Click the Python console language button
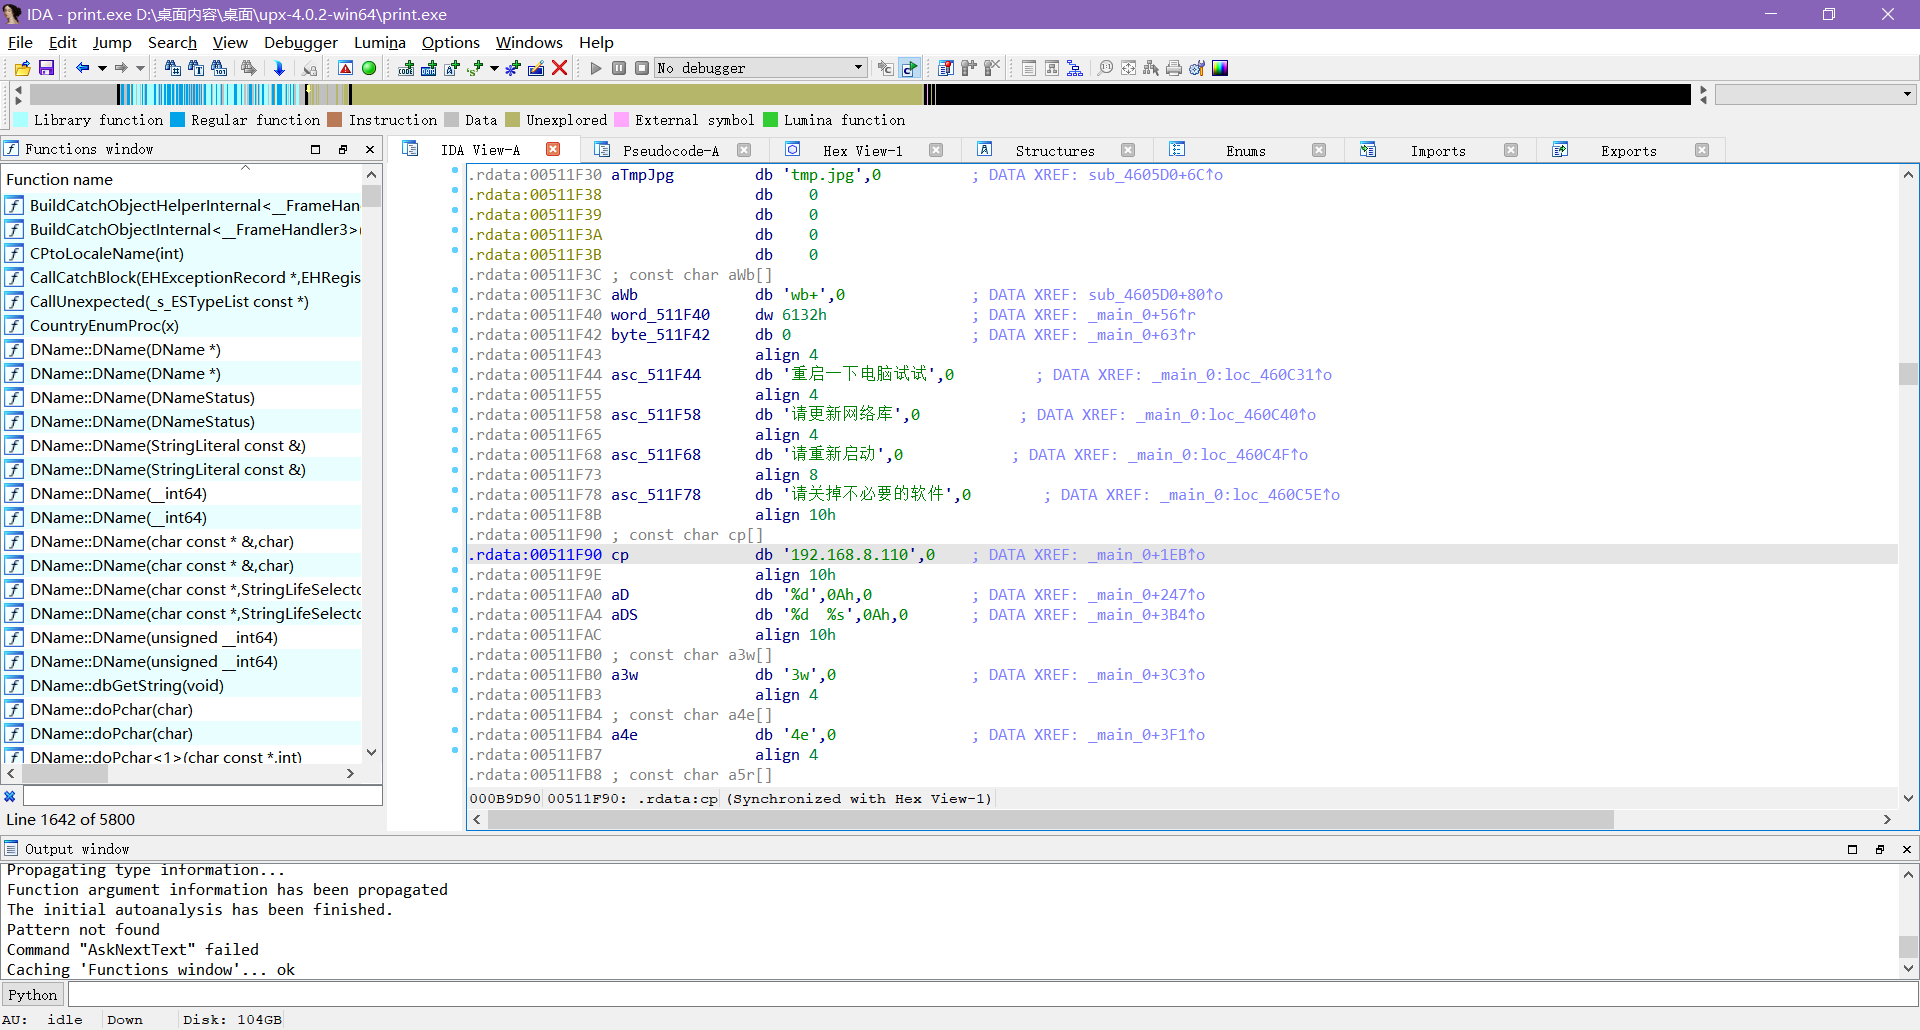This screenshot has height=1030, width=1920. tap(33, 994)
